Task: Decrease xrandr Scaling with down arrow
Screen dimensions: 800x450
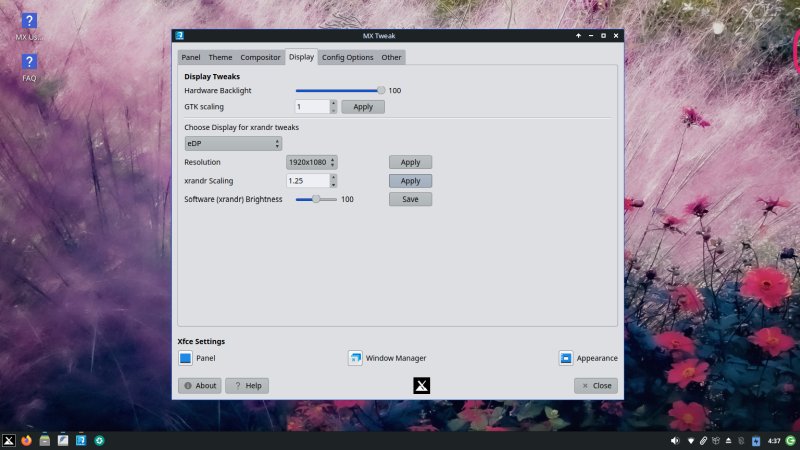Action: (333, 184)
